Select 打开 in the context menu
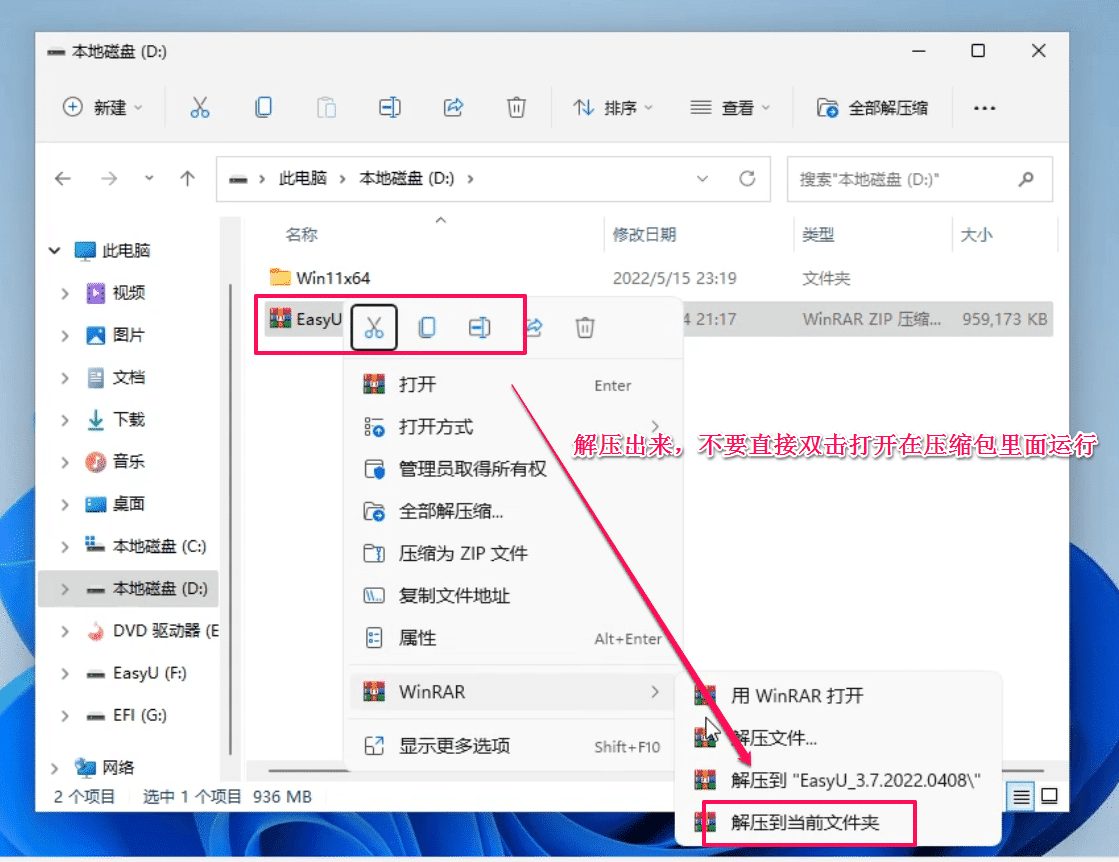This screenshot has height=862, width=1119. pos(420,384)
